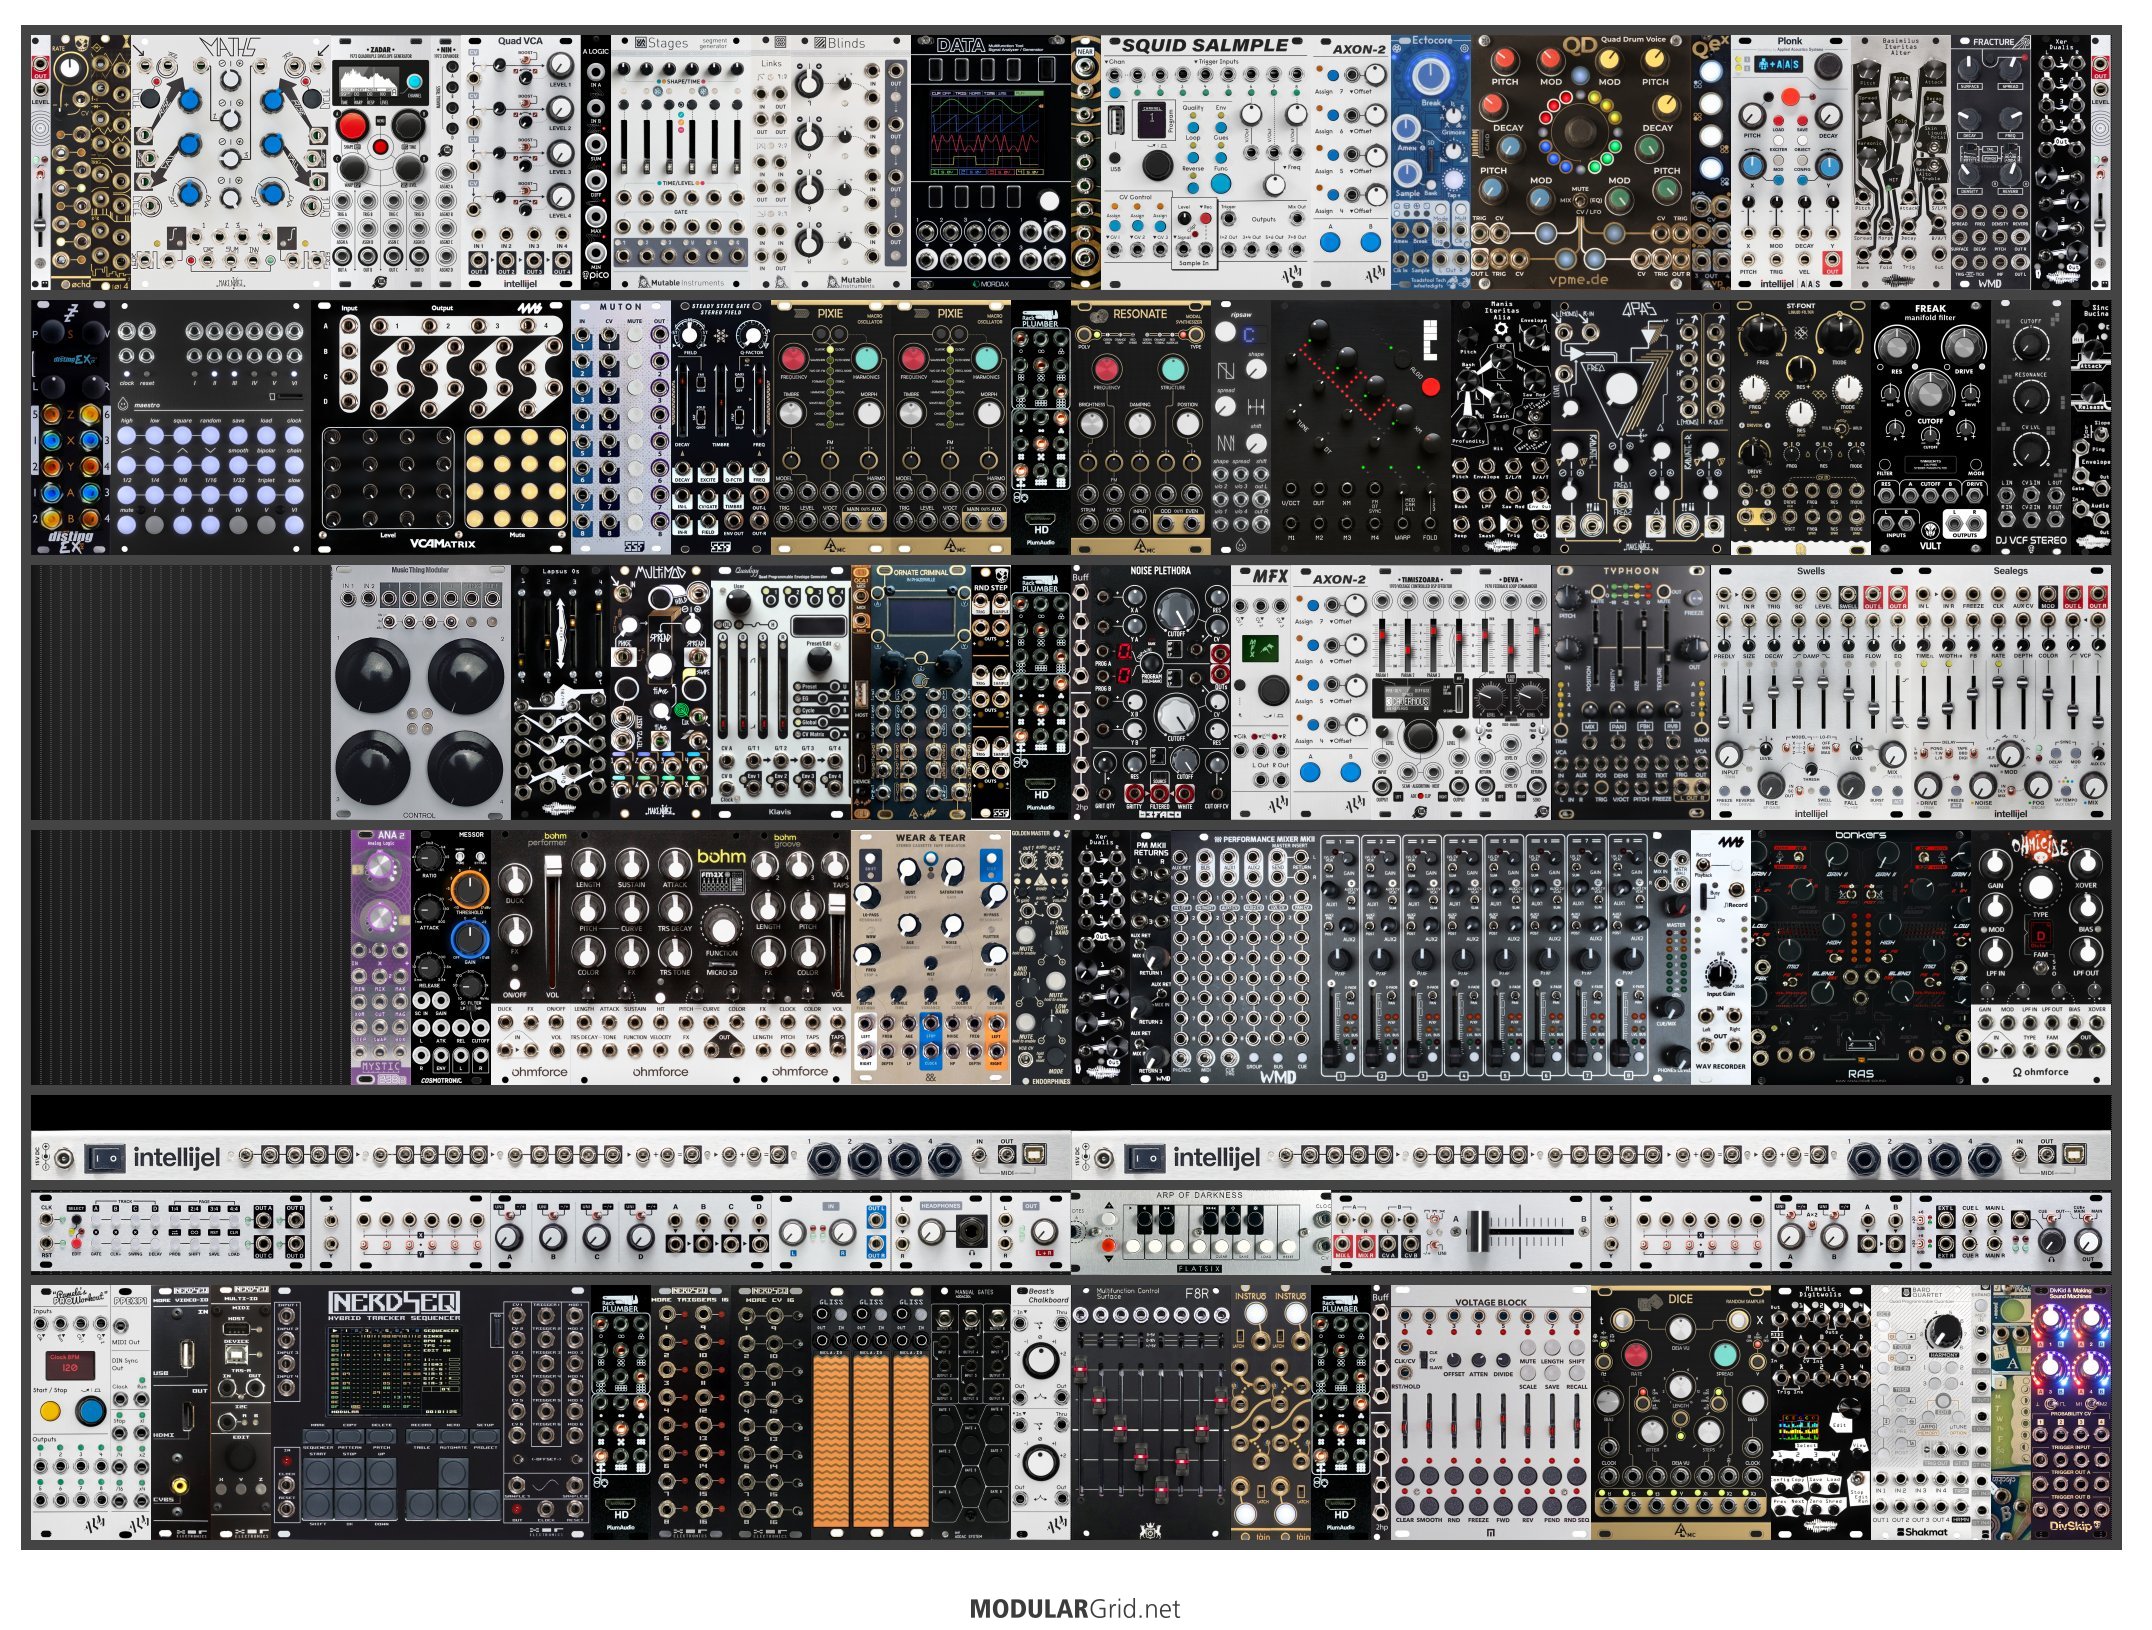Viewport: 2152px width, 1630px height.
Task: Select the Typhoon granular module
Action: coord(1630,692)
